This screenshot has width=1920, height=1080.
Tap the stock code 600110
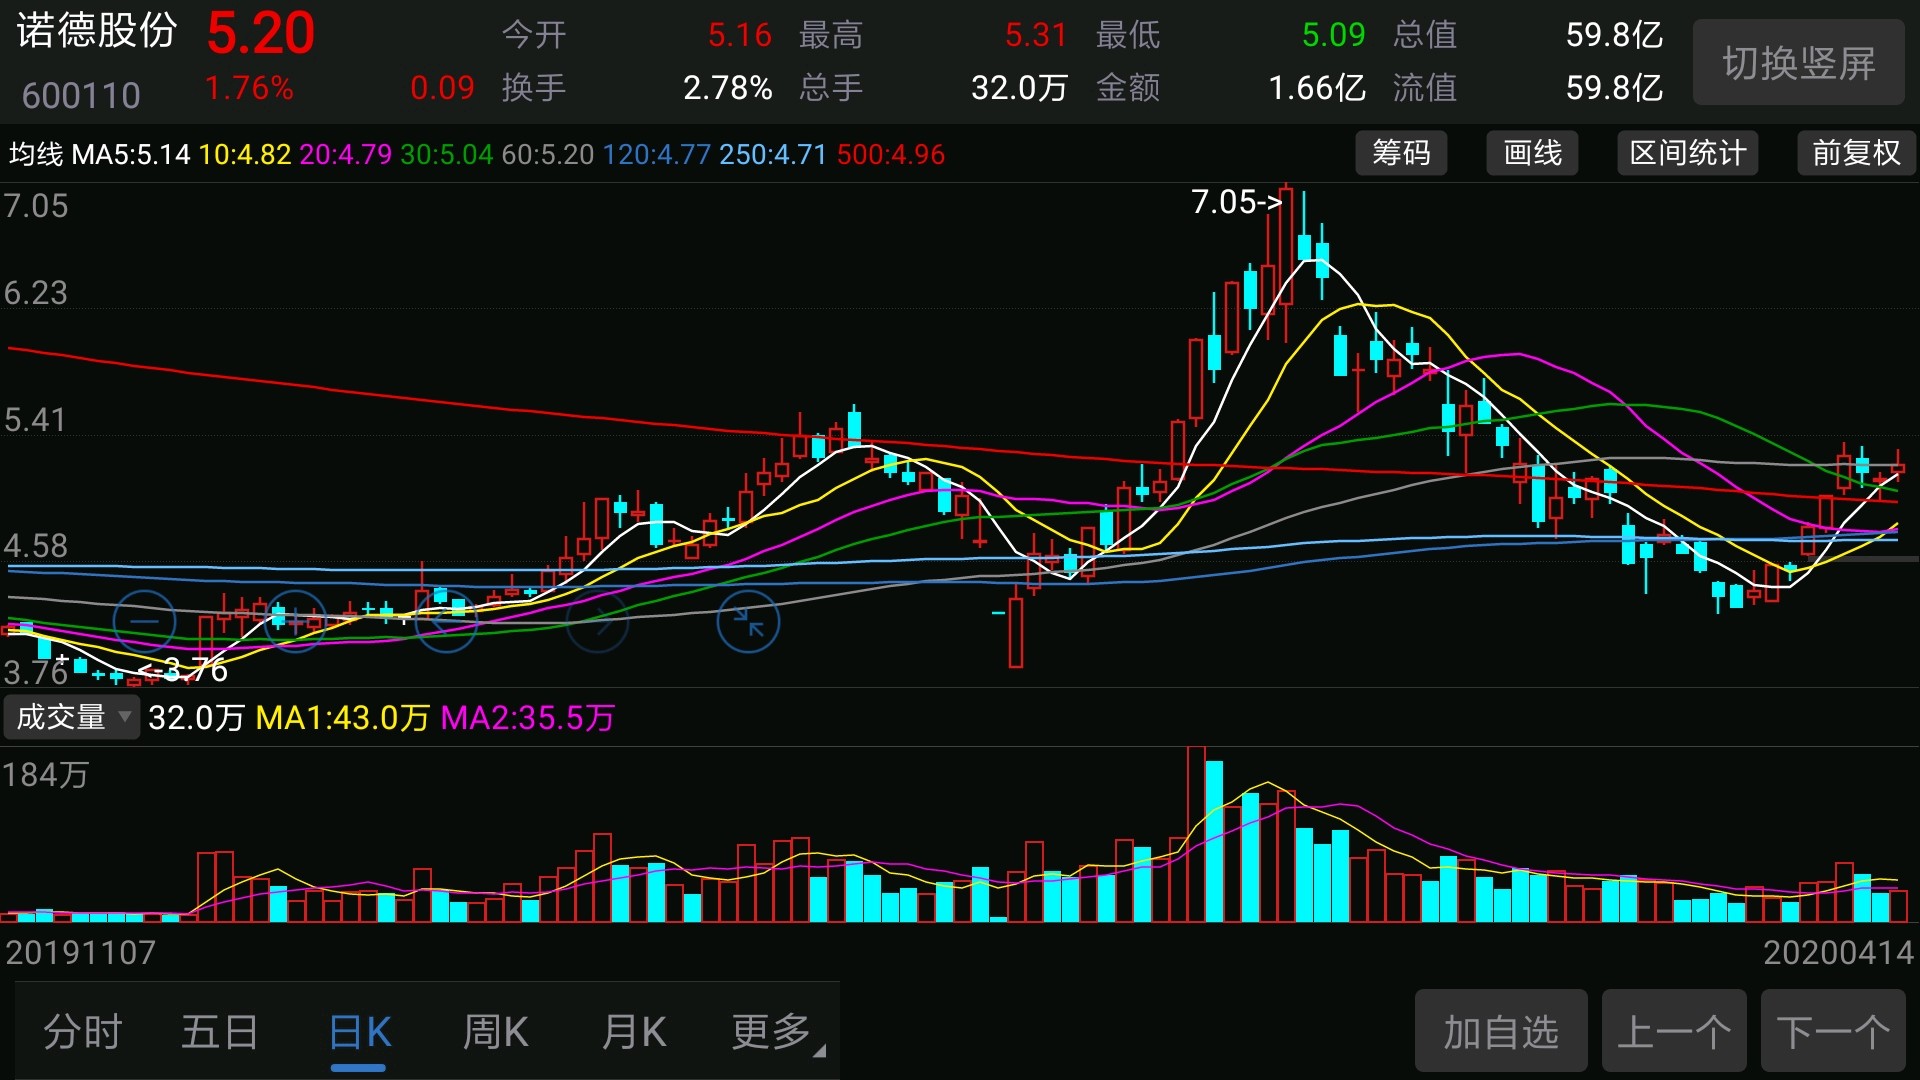[81, 96]
